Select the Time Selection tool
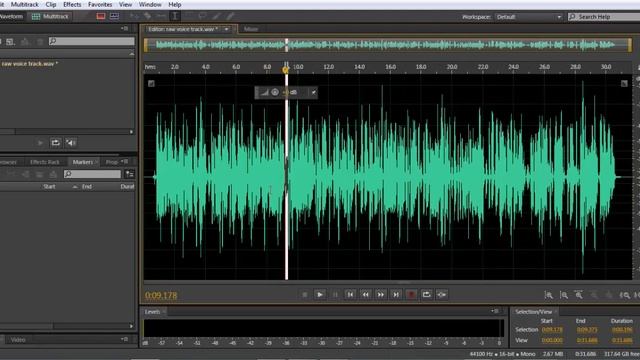The width and height of the screenshot is (640, 360). (x=175, y=16)
